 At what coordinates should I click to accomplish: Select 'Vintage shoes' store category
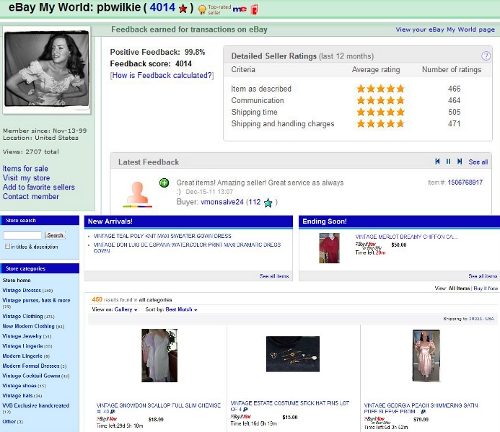click(19, 386)
